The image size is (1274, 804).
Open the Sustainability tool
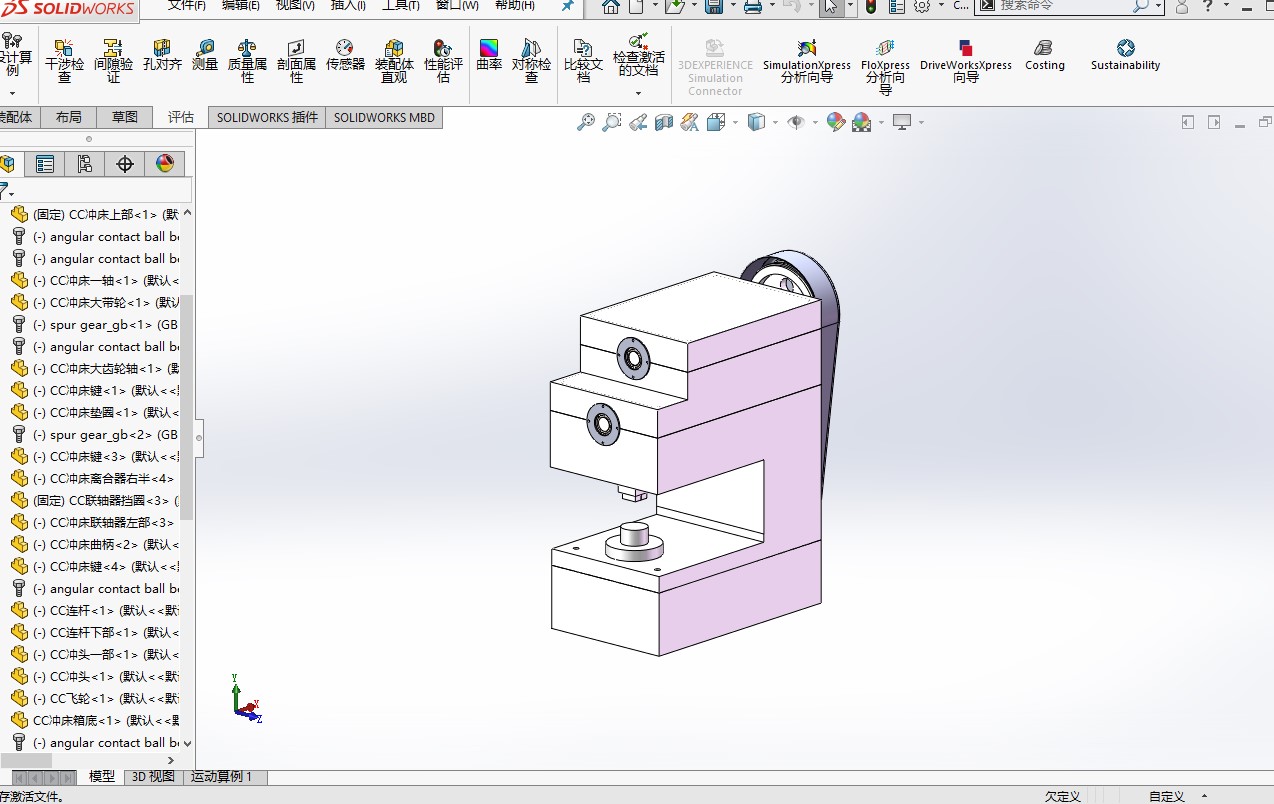pos(1125,56)
